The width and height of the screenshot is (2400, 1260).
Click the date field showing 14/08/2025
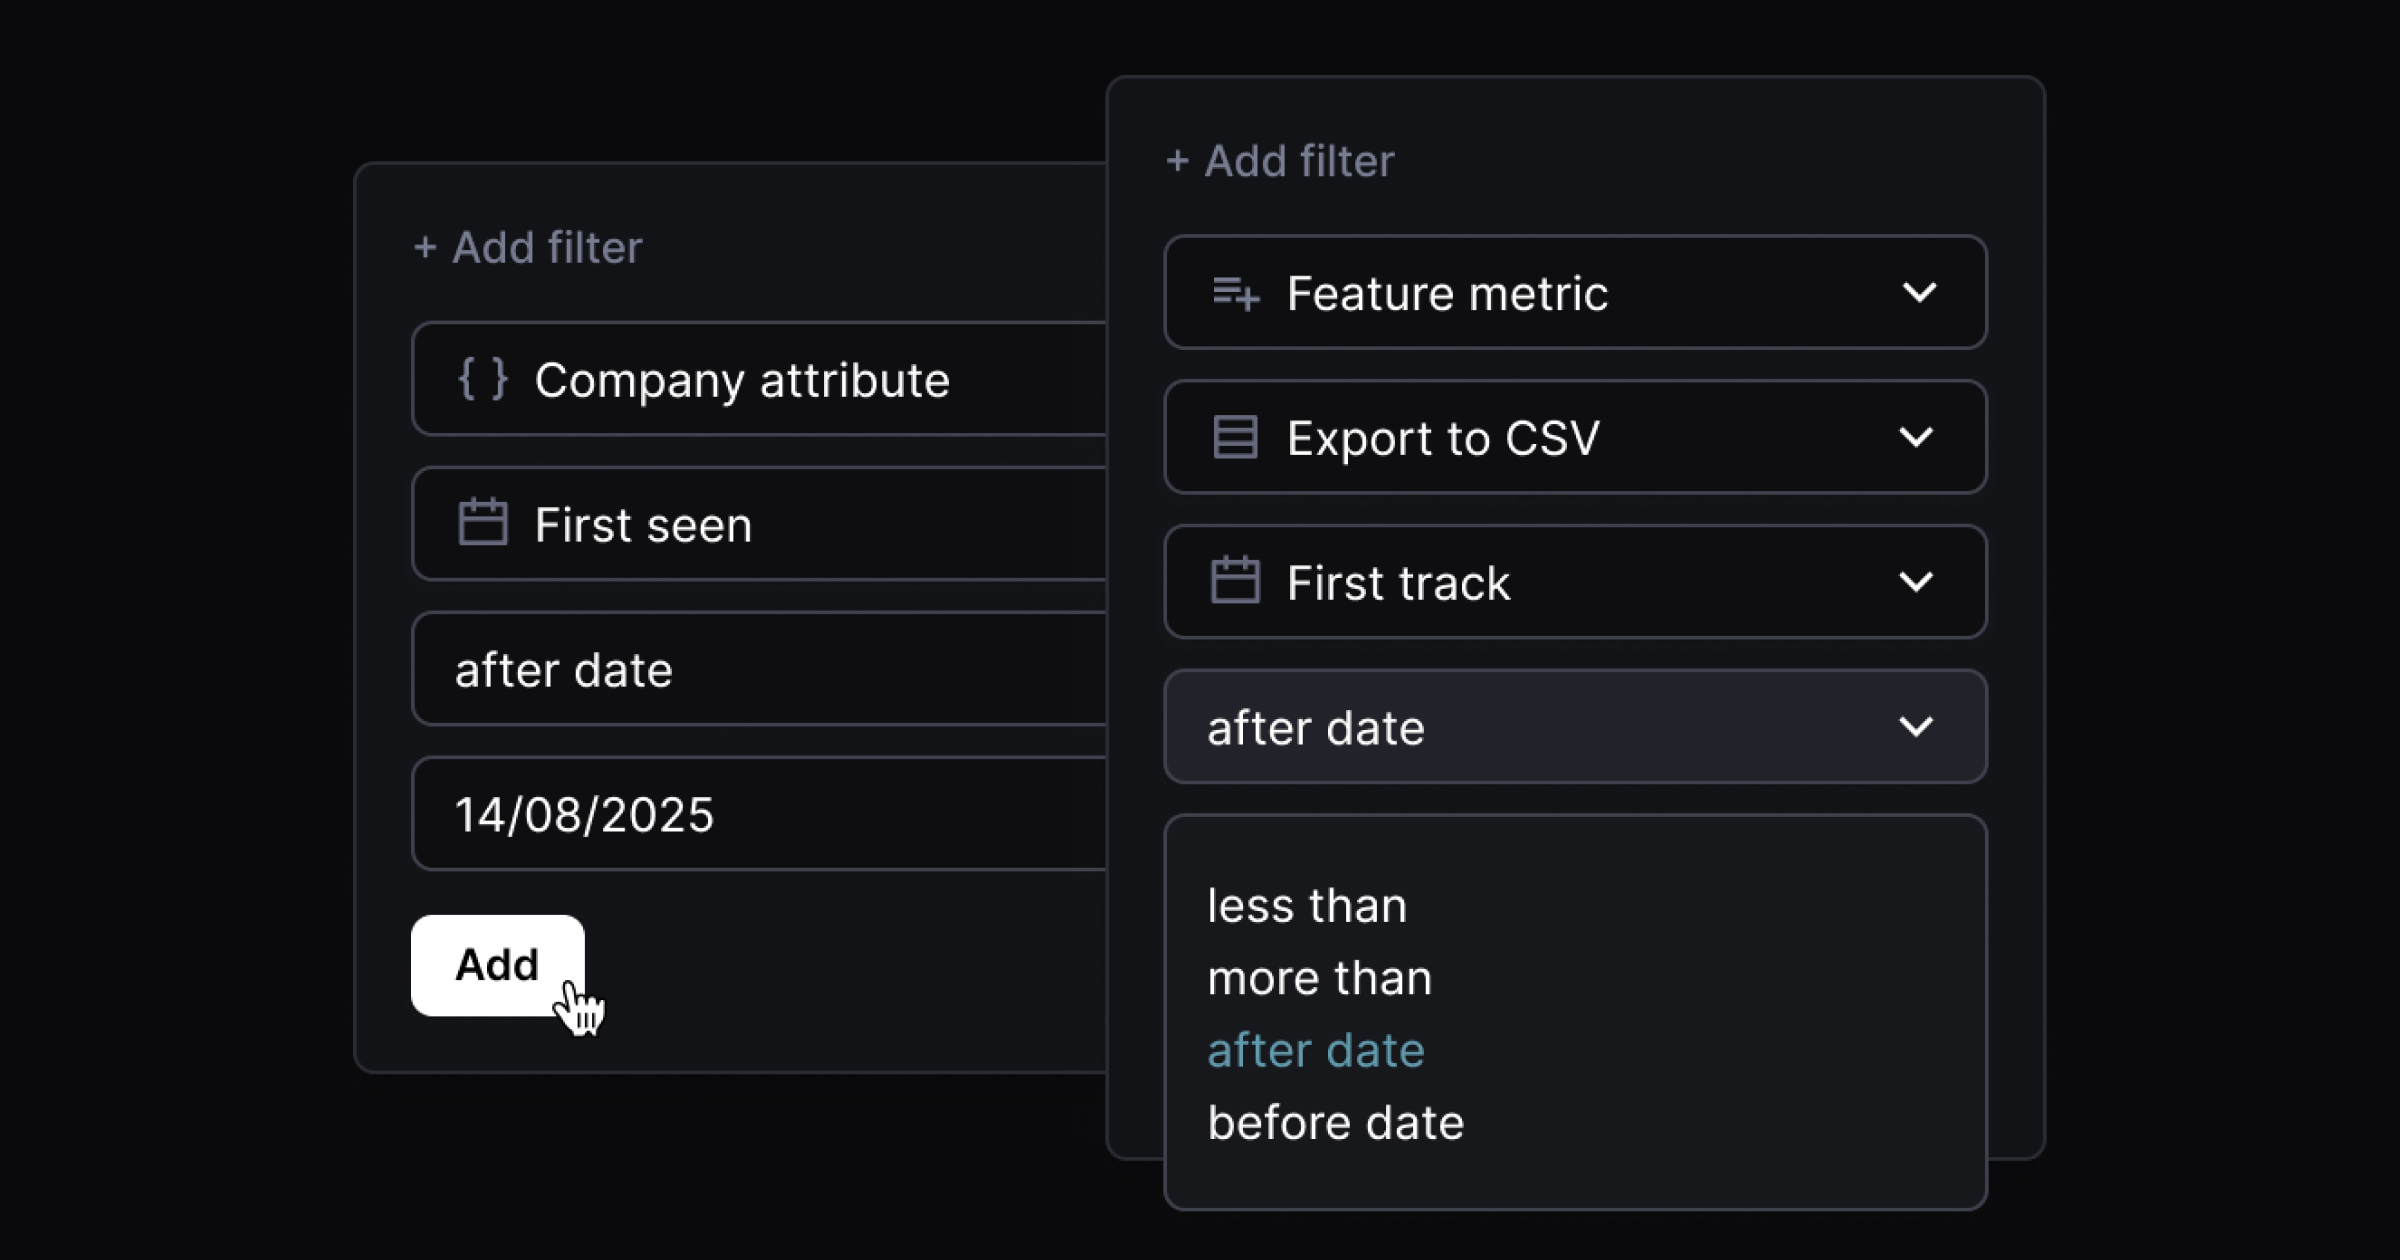pos(759,814)
